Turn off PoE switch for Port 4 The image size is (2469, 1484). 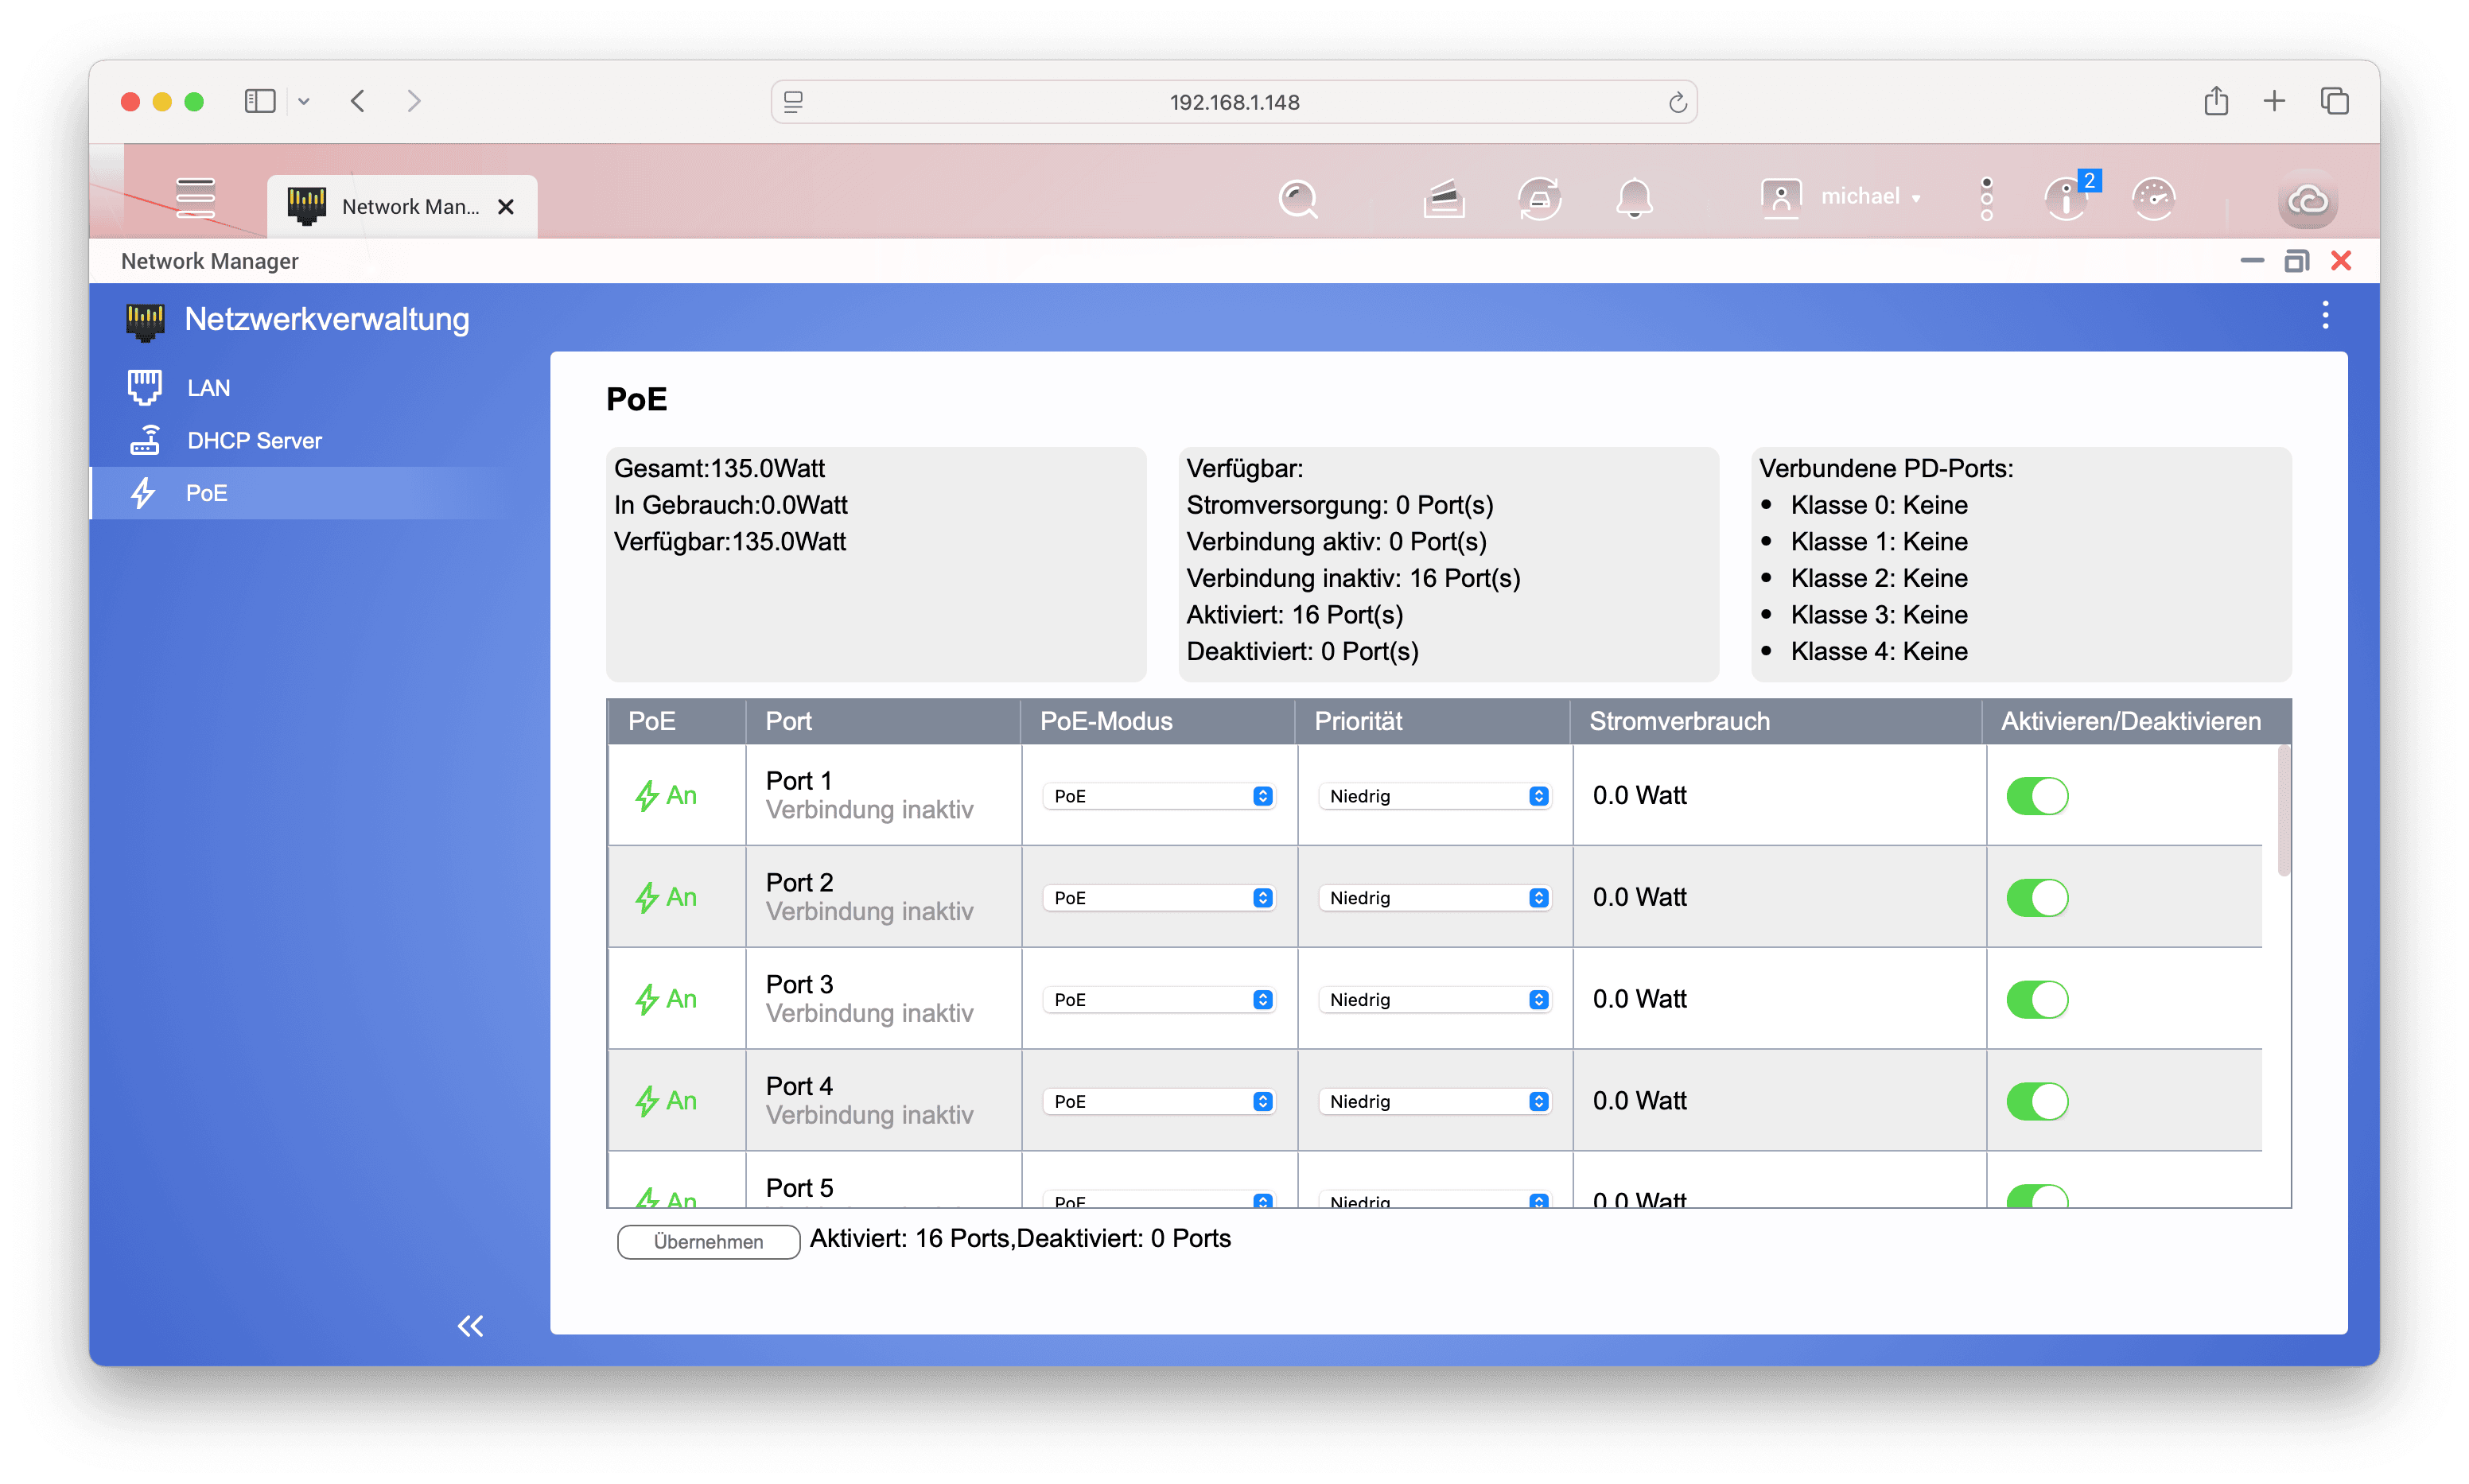(x=2036, y=1101)
